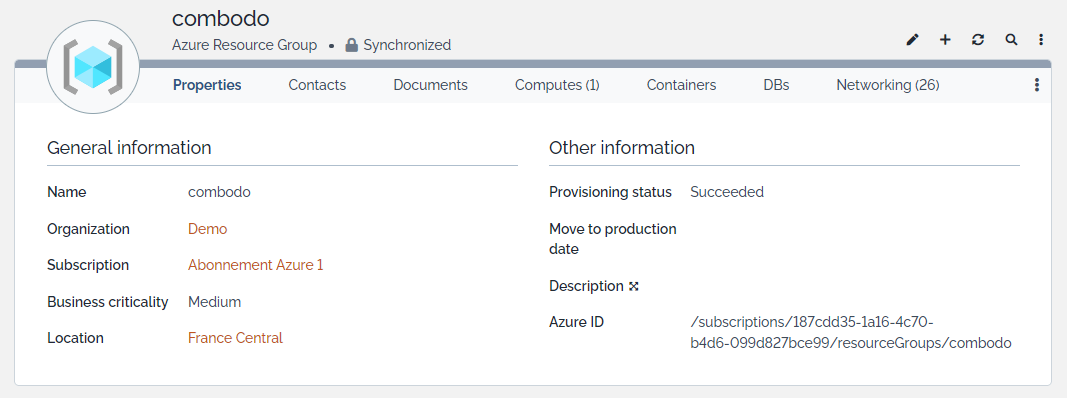Open the Demo organization link
This screenshot has width=1067, height=398.
pyautogui.click(x=208, y=229)
